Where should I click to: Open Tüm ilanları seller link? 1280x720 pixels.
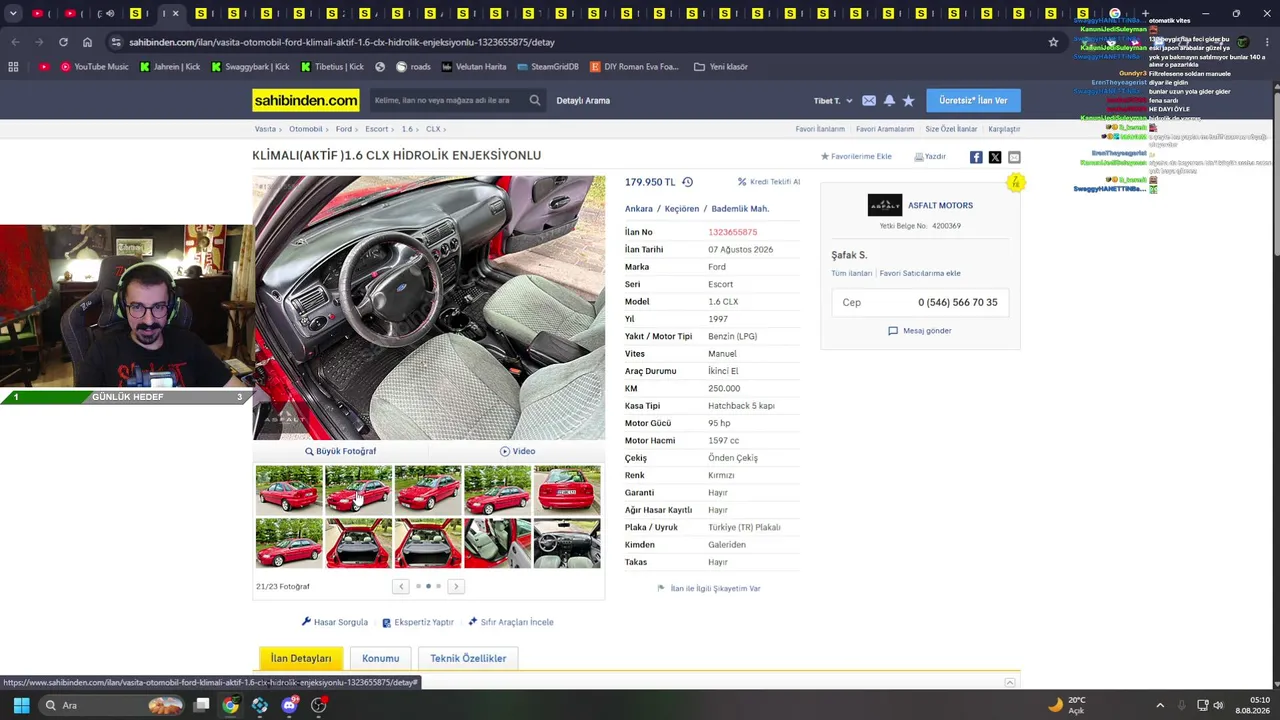852,273
